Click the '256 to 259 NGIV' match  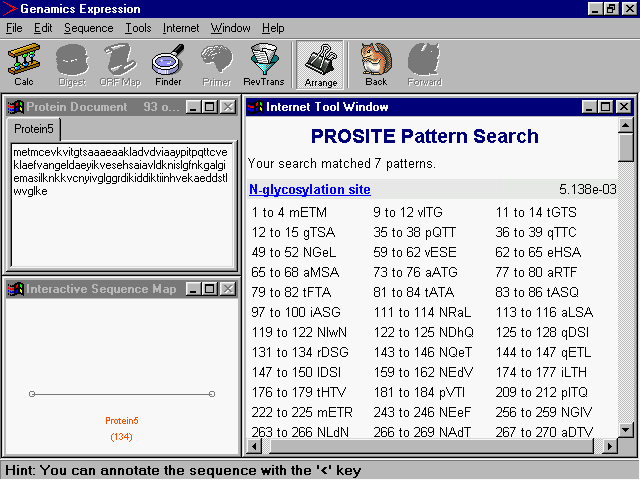click(544, 412)
